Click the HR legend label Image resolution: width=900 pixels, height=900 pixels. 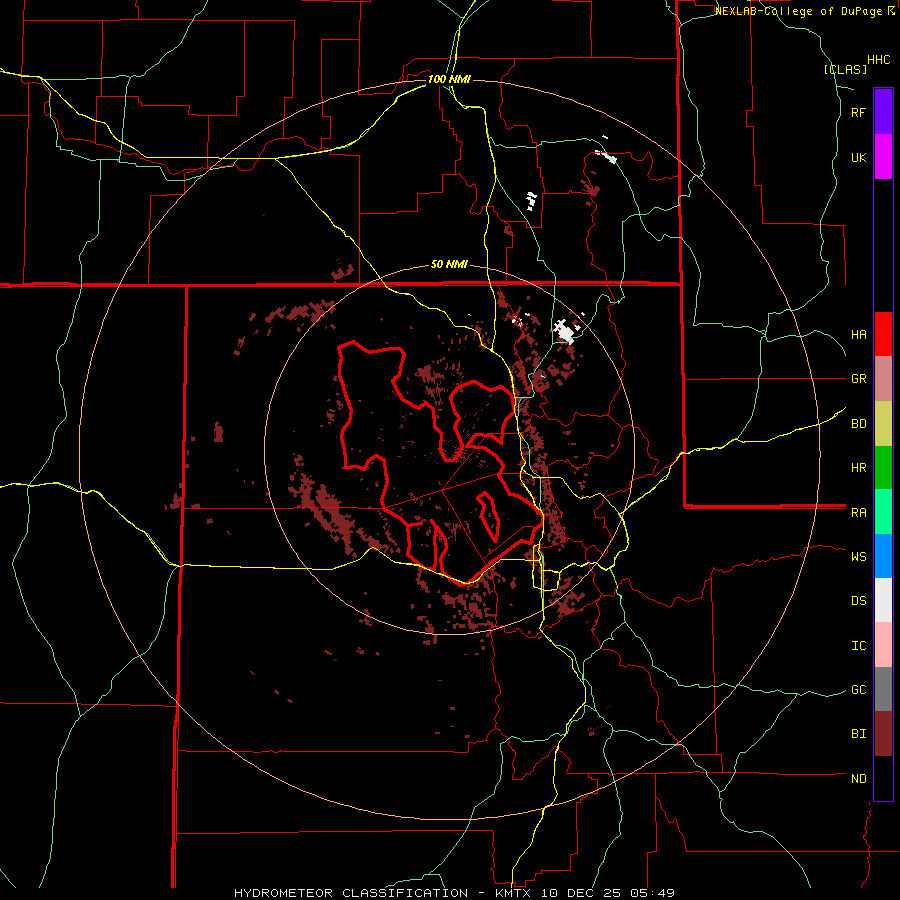(x=858, y=468)
